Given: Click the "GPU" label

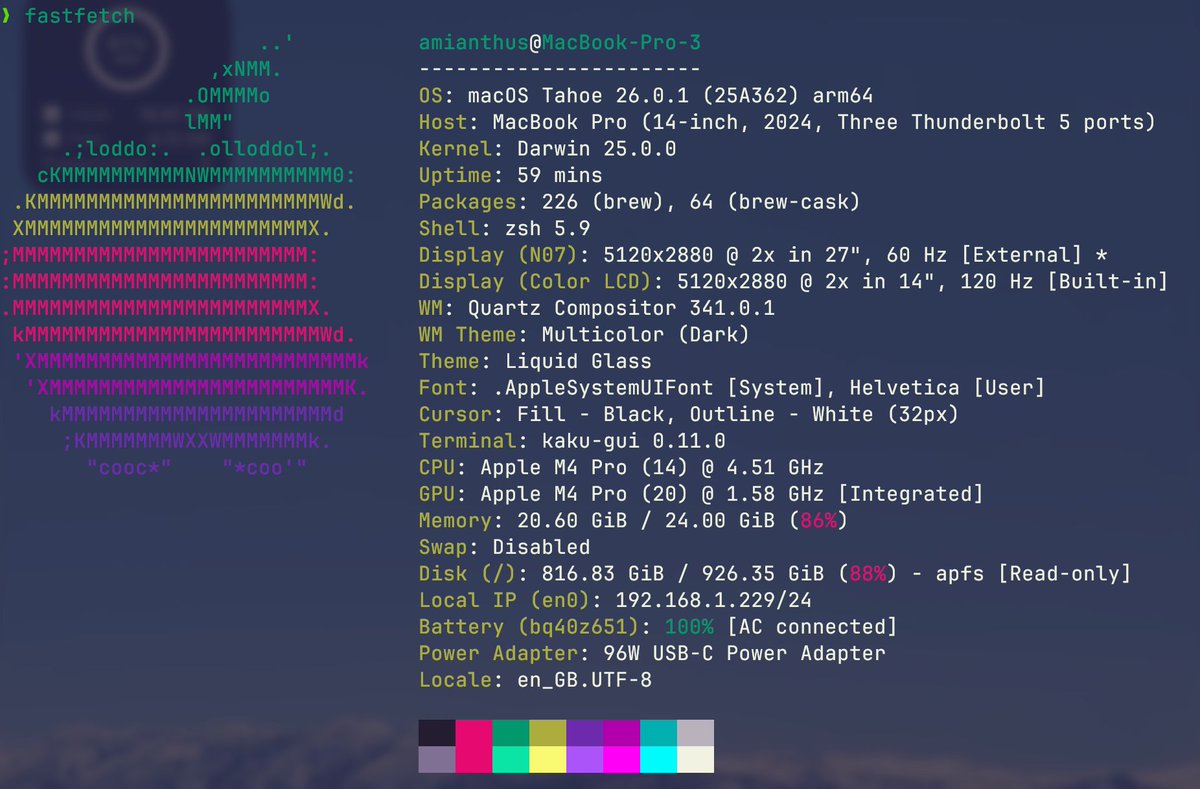Looking at the screenshot, I should (437, 493).
